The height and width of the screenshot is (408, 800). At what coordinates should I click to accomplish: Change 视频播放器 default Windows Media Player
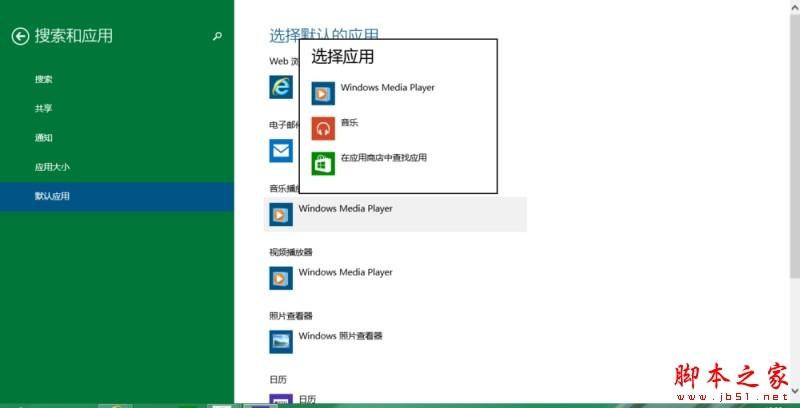[345, 272]
